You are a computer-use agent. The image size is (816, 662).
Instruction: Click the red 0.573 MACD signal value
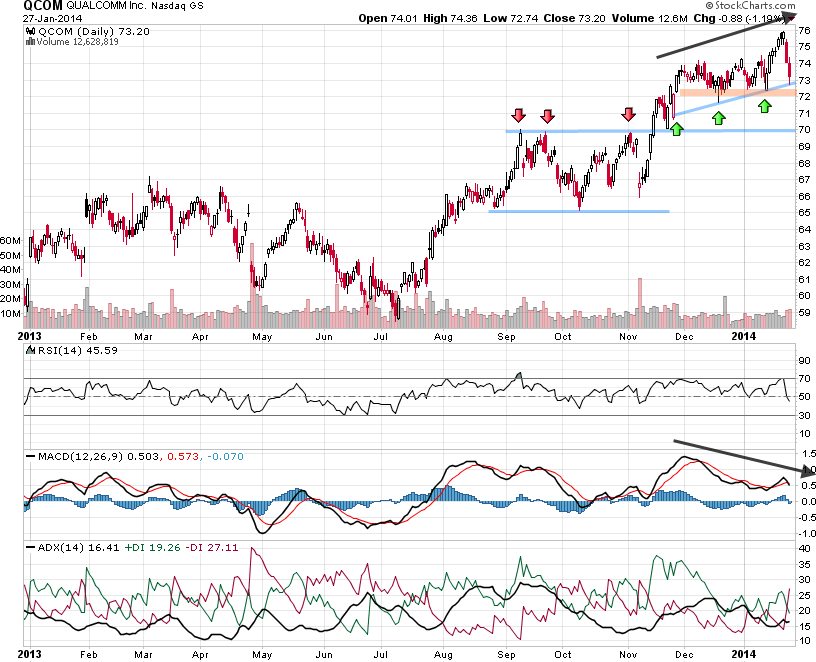coord(183,456)
